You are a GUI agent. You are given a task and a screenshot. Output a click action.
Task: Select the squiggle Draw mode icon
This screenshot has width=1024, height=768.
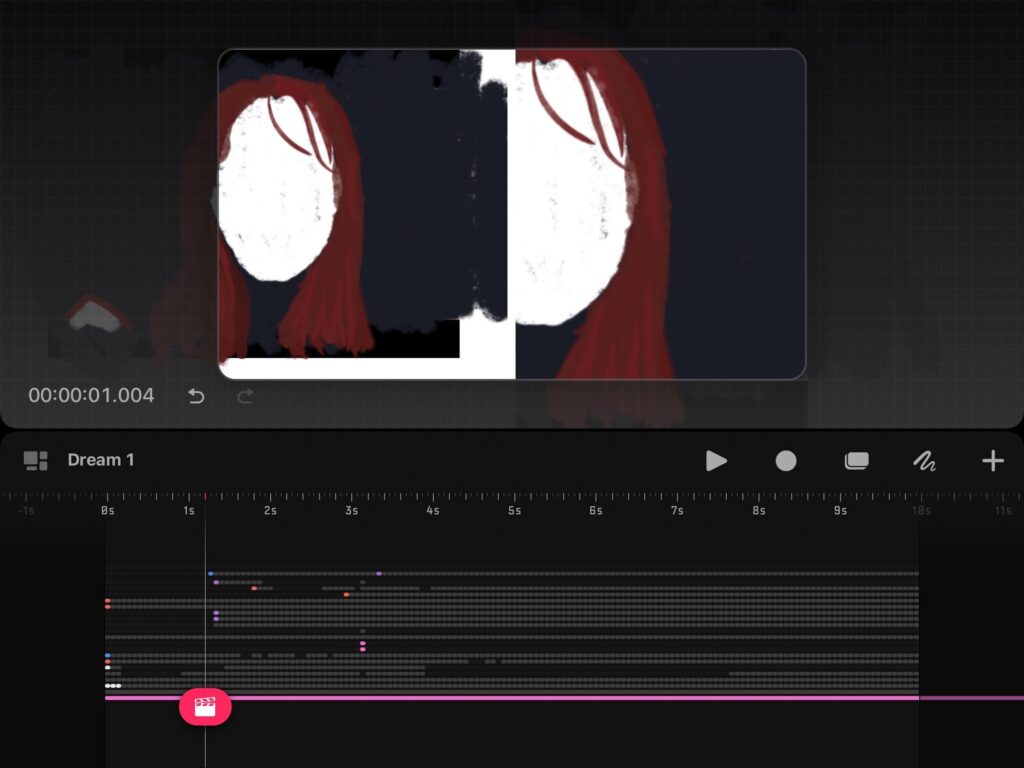click(x=924, y=461)
